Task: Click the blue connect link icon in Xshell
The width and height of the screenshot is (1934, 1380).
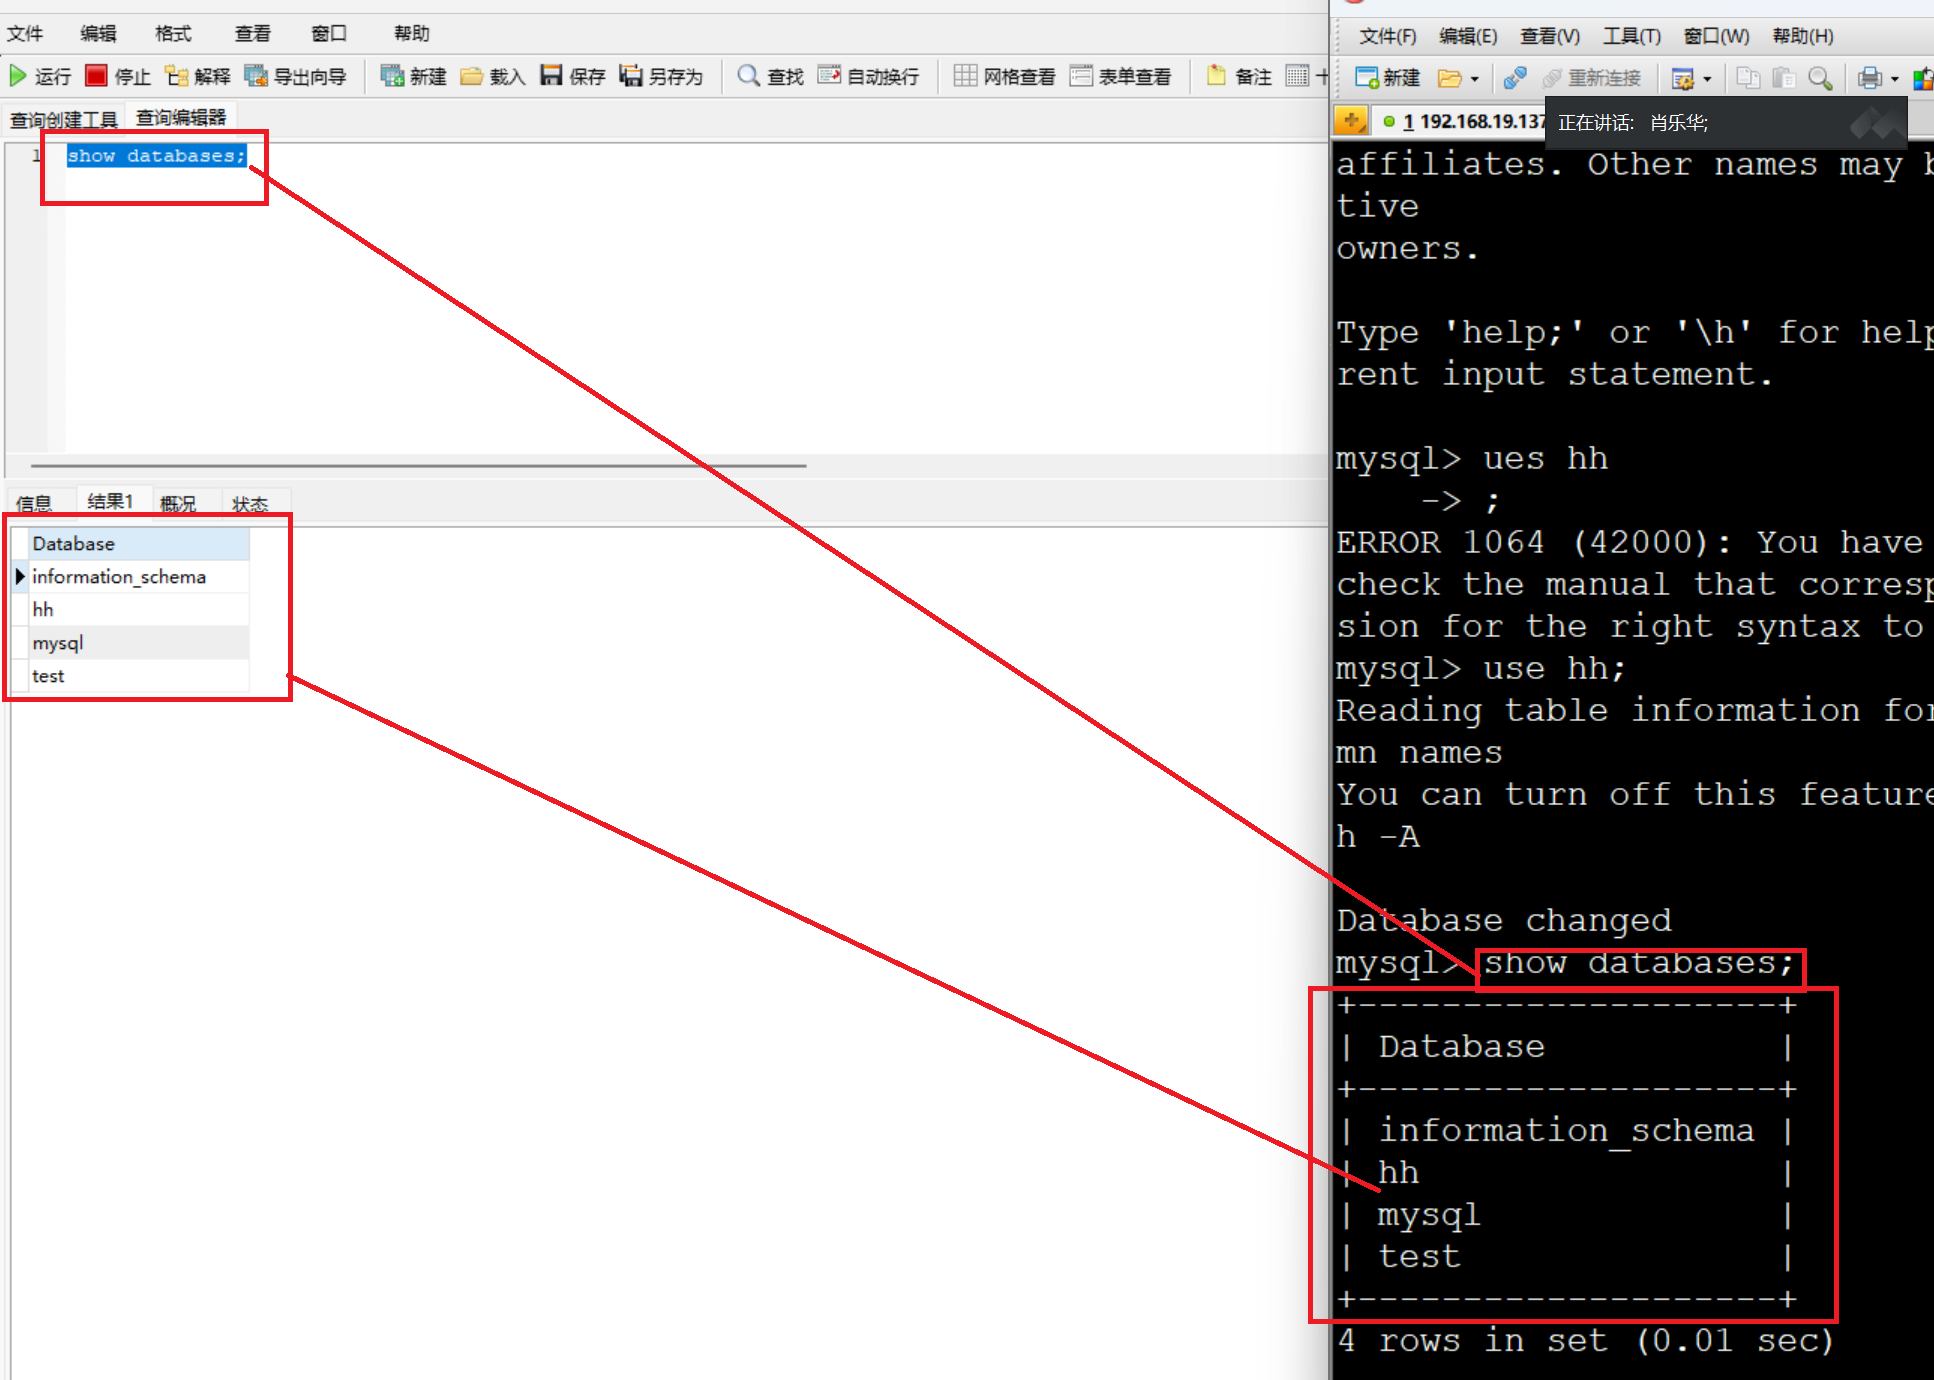Action: (x=1515, y=78)
